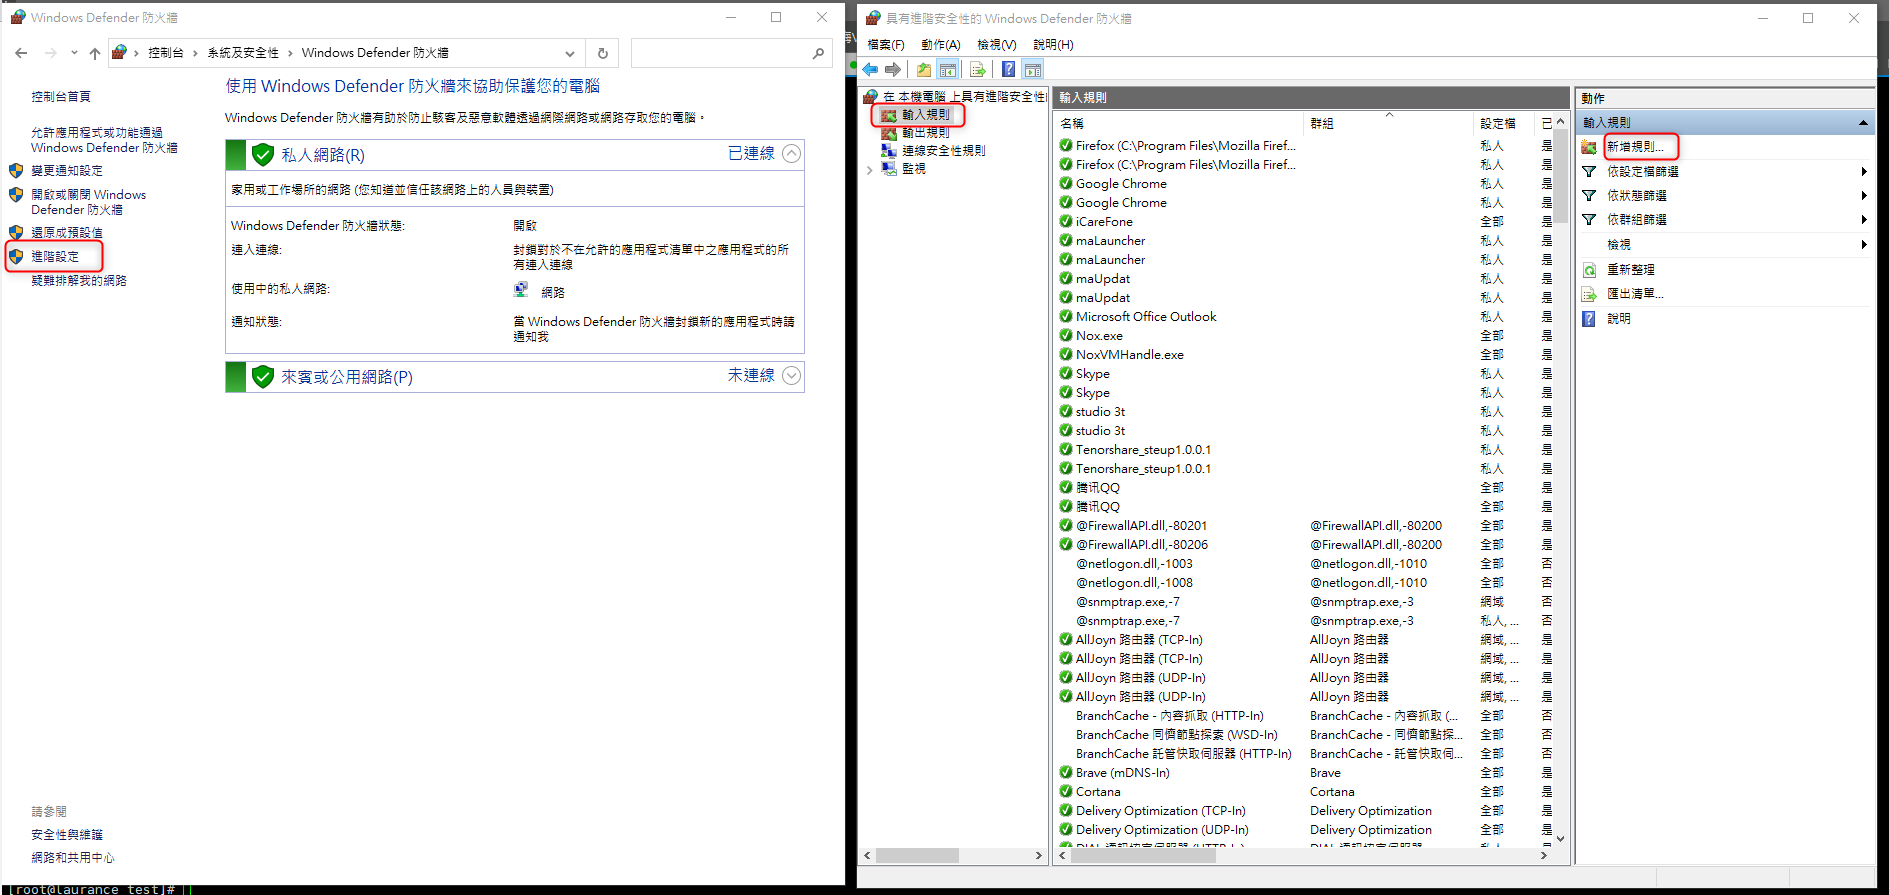Open 開啟或關閉 Windows Defender 防火牆 link
The width and height of the screenshot is (1889, 895).
(x=88, y=202)
